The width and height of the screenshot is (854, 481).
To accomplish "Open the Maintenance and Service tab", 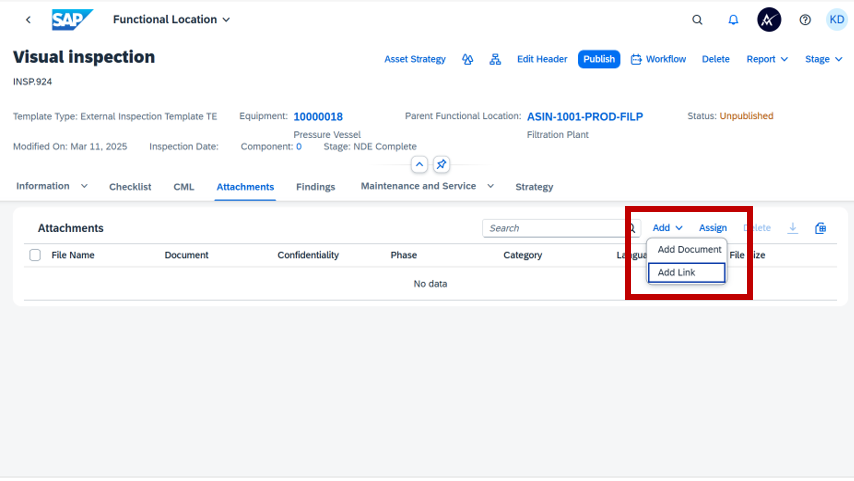I will (418, 186).
